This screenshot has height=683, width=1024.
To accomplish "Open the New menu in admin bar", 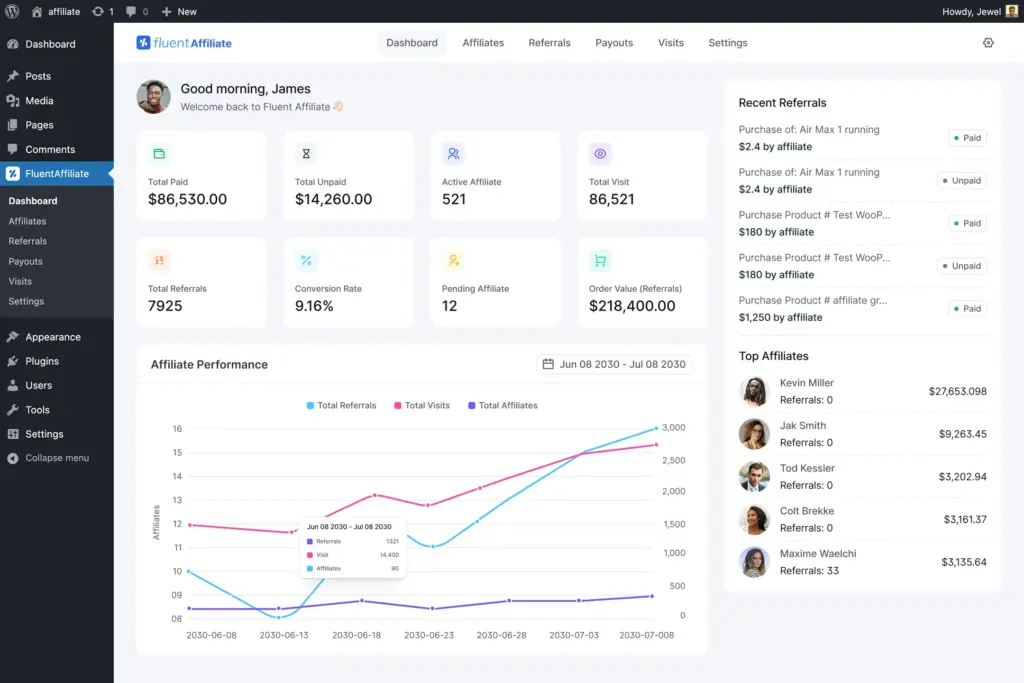I will click(178, 11).
